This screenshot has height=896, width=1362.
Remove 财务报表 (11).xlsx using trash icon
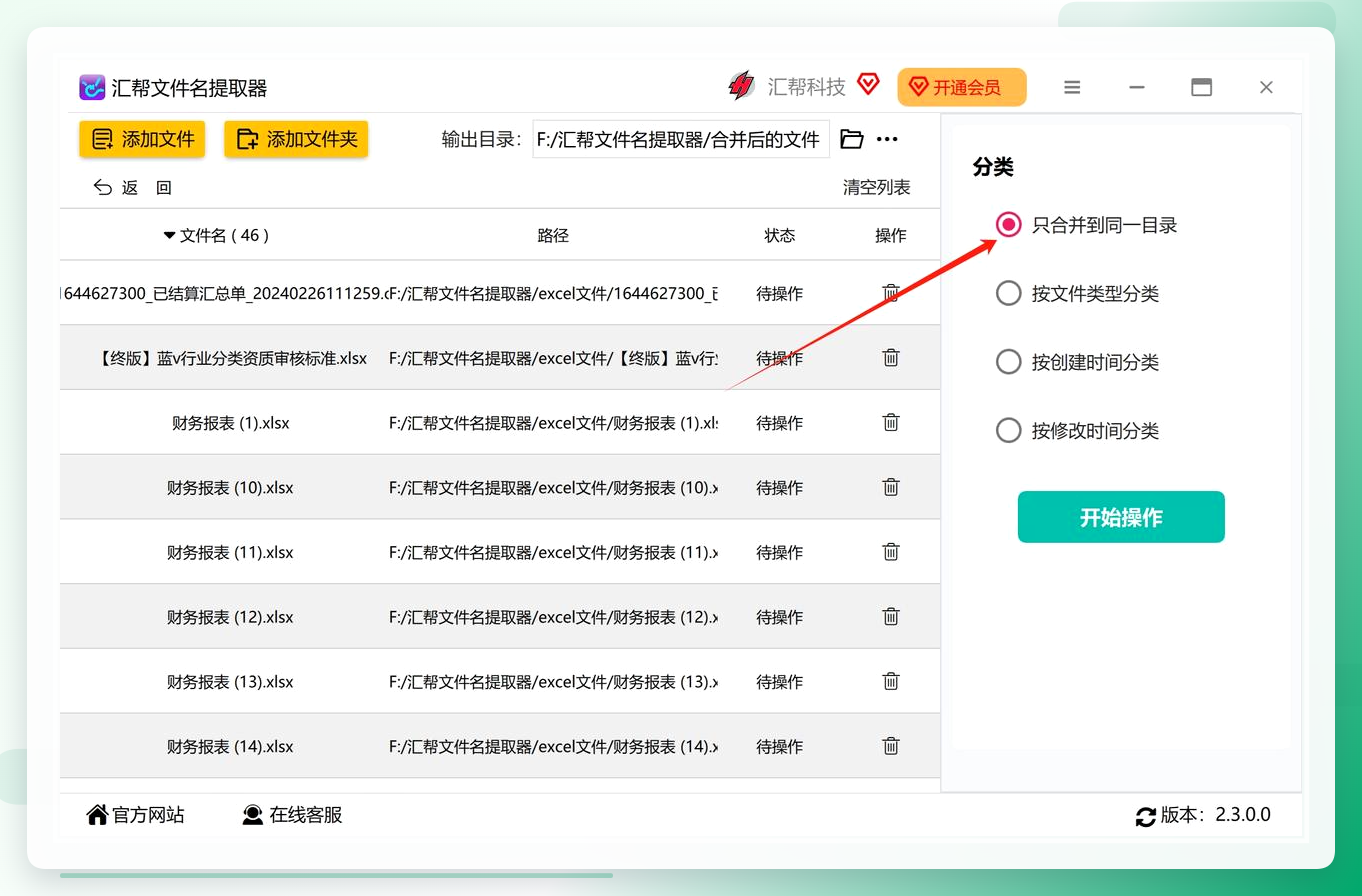point(891,551)
